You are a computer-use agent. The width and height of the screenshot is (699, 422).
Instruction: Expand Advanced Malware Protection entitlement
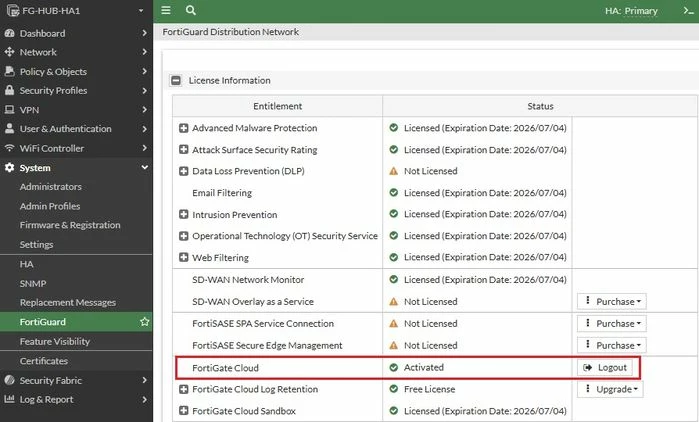point(183,128)
